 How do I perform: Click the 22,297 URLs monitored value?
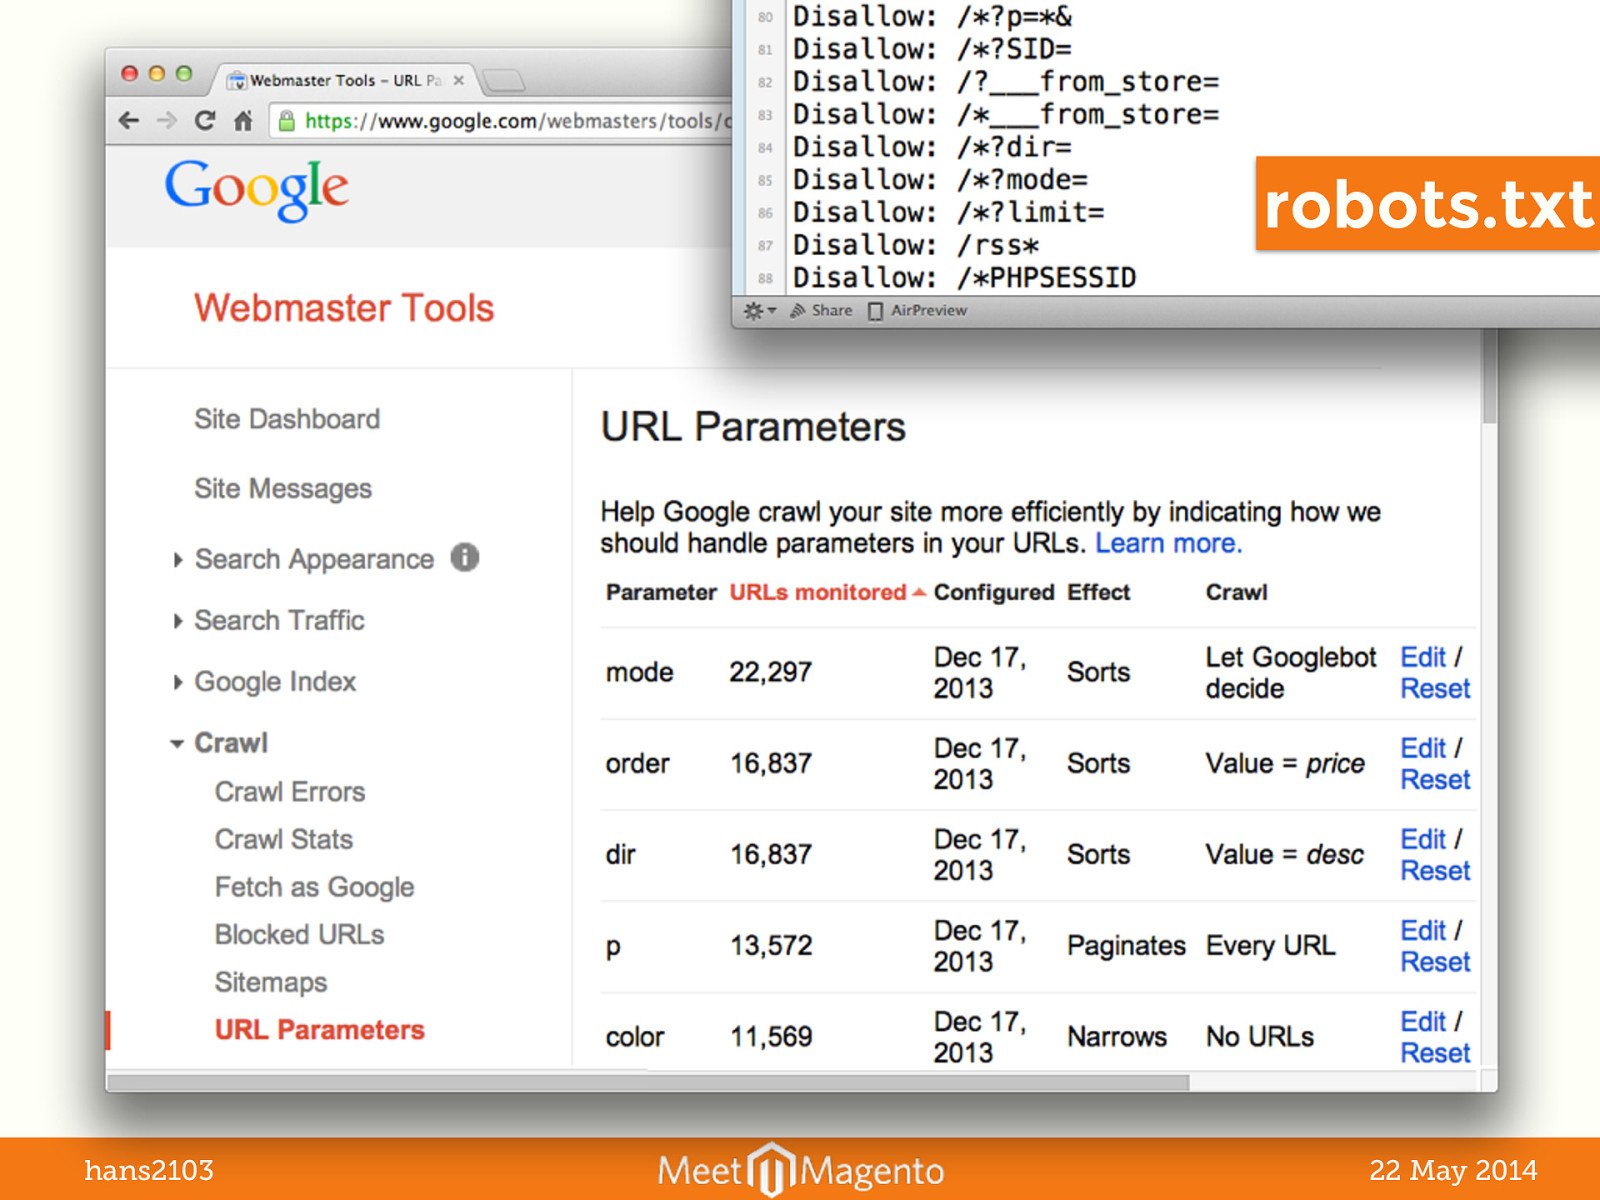[x=770, y=672]
